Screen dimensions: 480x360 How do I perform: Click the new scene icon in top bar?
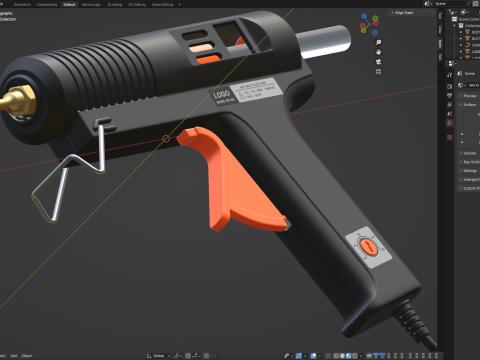point(475,3)
